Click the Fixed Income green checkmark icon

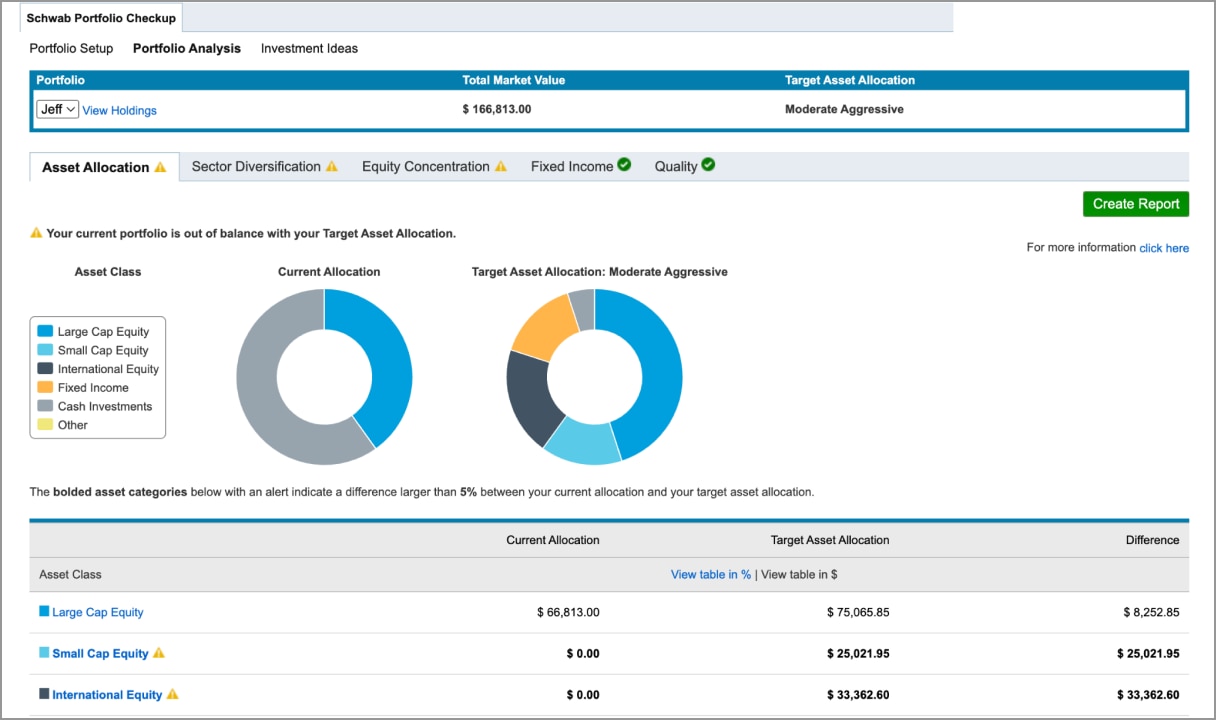click(624, 165)
